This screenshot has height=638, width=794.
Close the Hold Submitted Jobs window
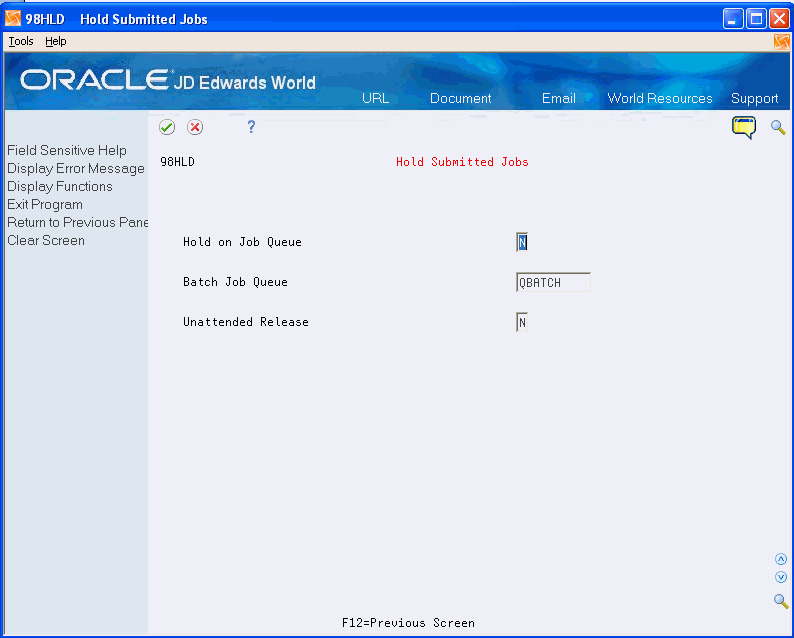[x=779, y=19]
